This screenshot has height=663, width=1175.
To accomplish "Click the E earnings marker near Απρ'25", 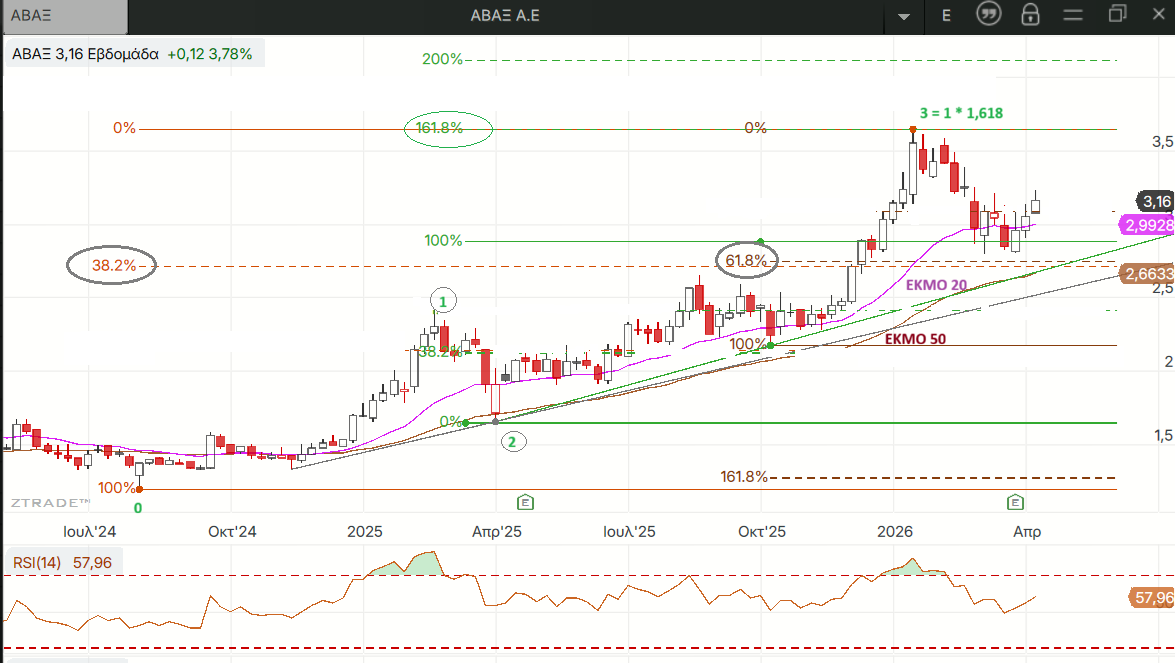I will point(524,502).
